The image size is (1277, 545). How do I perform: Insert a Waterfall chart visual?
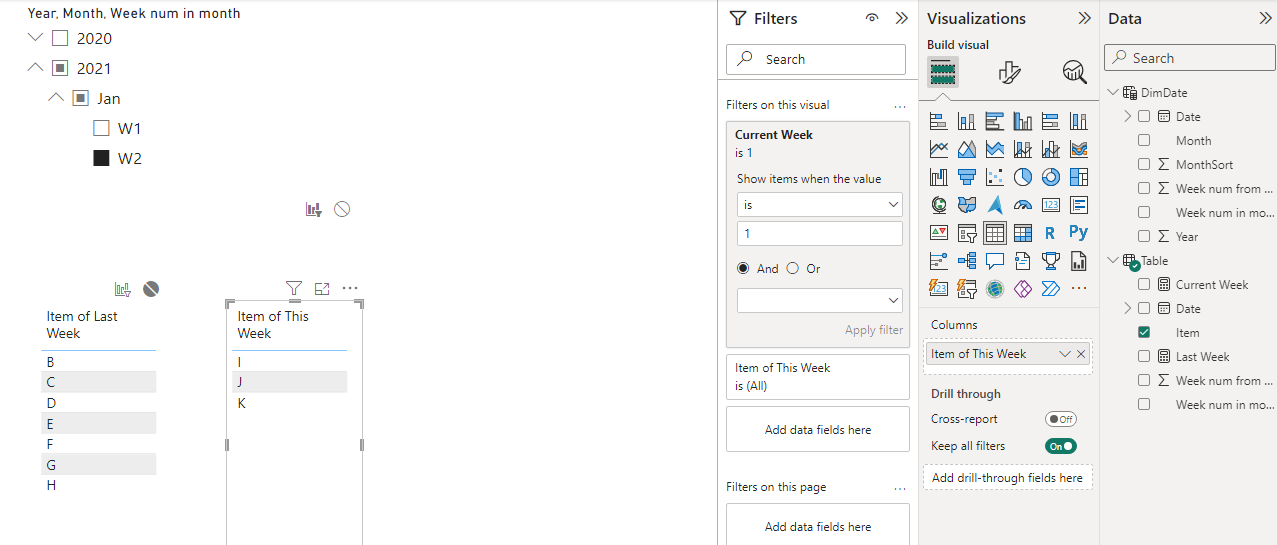[938, 177]
